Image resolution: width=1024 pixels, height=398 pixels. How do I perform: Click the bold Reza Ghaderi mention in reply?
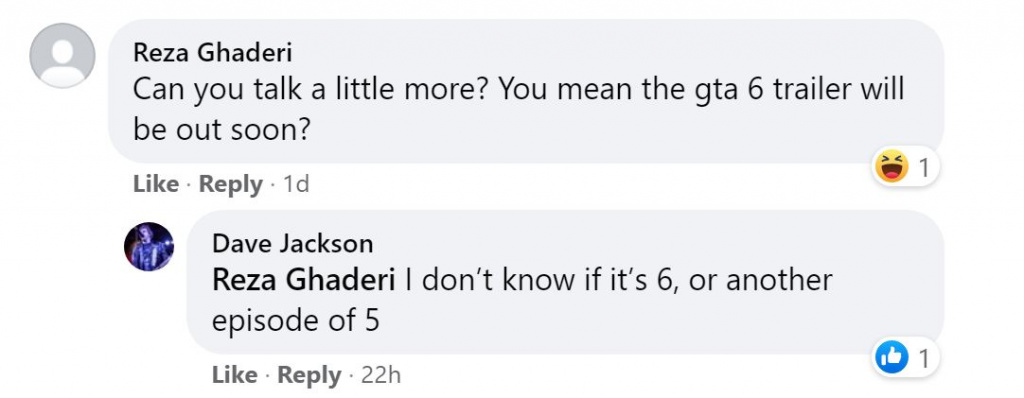(304, 280)
